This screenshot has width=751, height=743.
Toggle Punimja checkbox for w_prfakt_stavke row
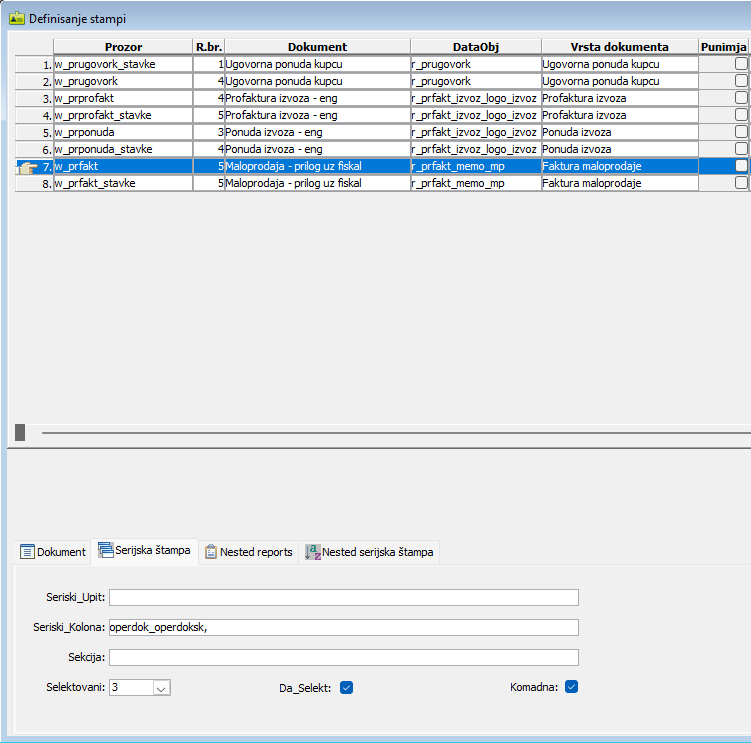[x=741, y=183]
